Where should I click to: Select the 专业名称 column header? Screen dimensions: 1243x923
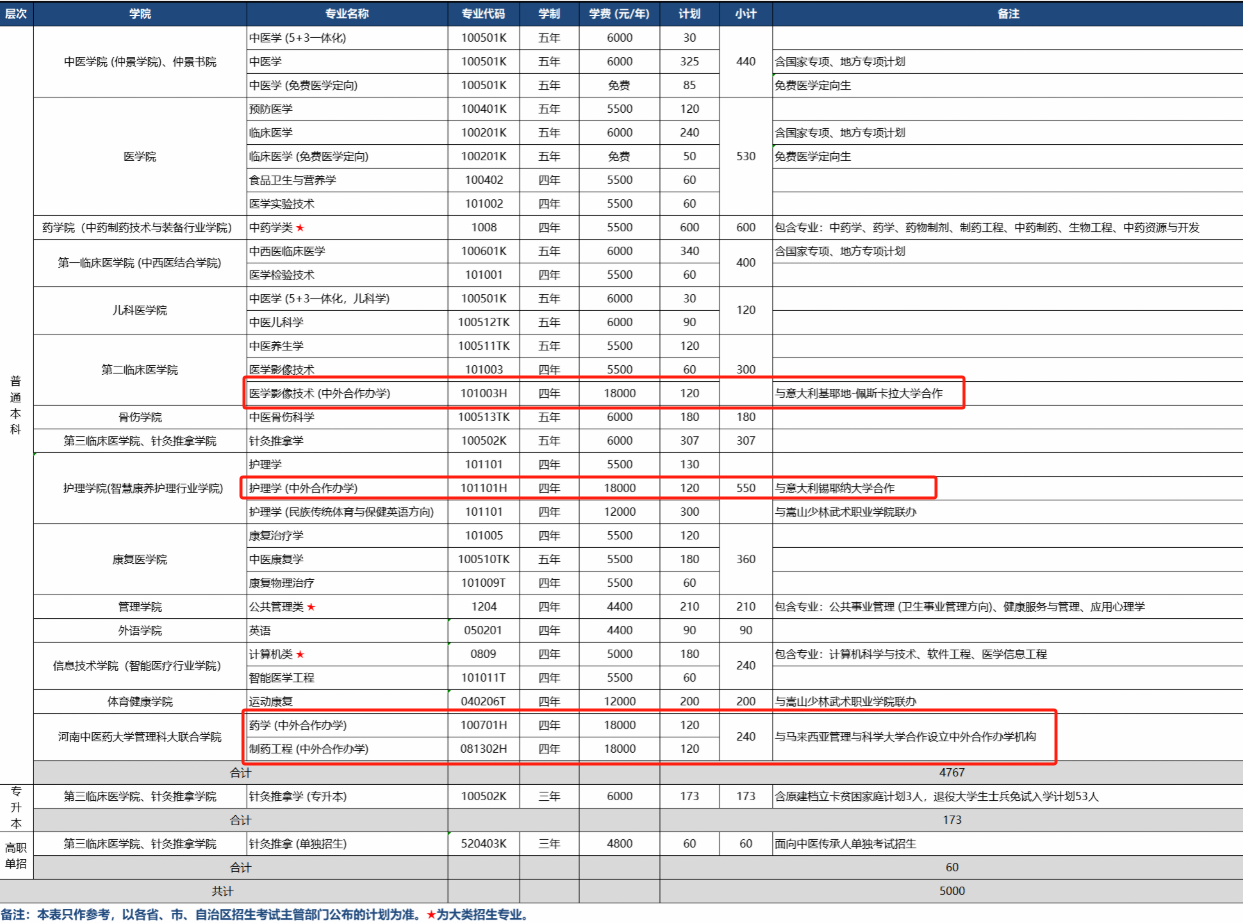pos(347,14)
